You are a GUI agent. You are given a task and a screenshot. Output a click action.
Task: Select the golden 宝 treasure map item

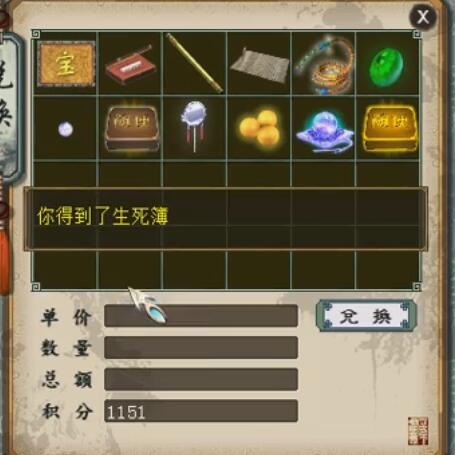(x=66, y=64)
